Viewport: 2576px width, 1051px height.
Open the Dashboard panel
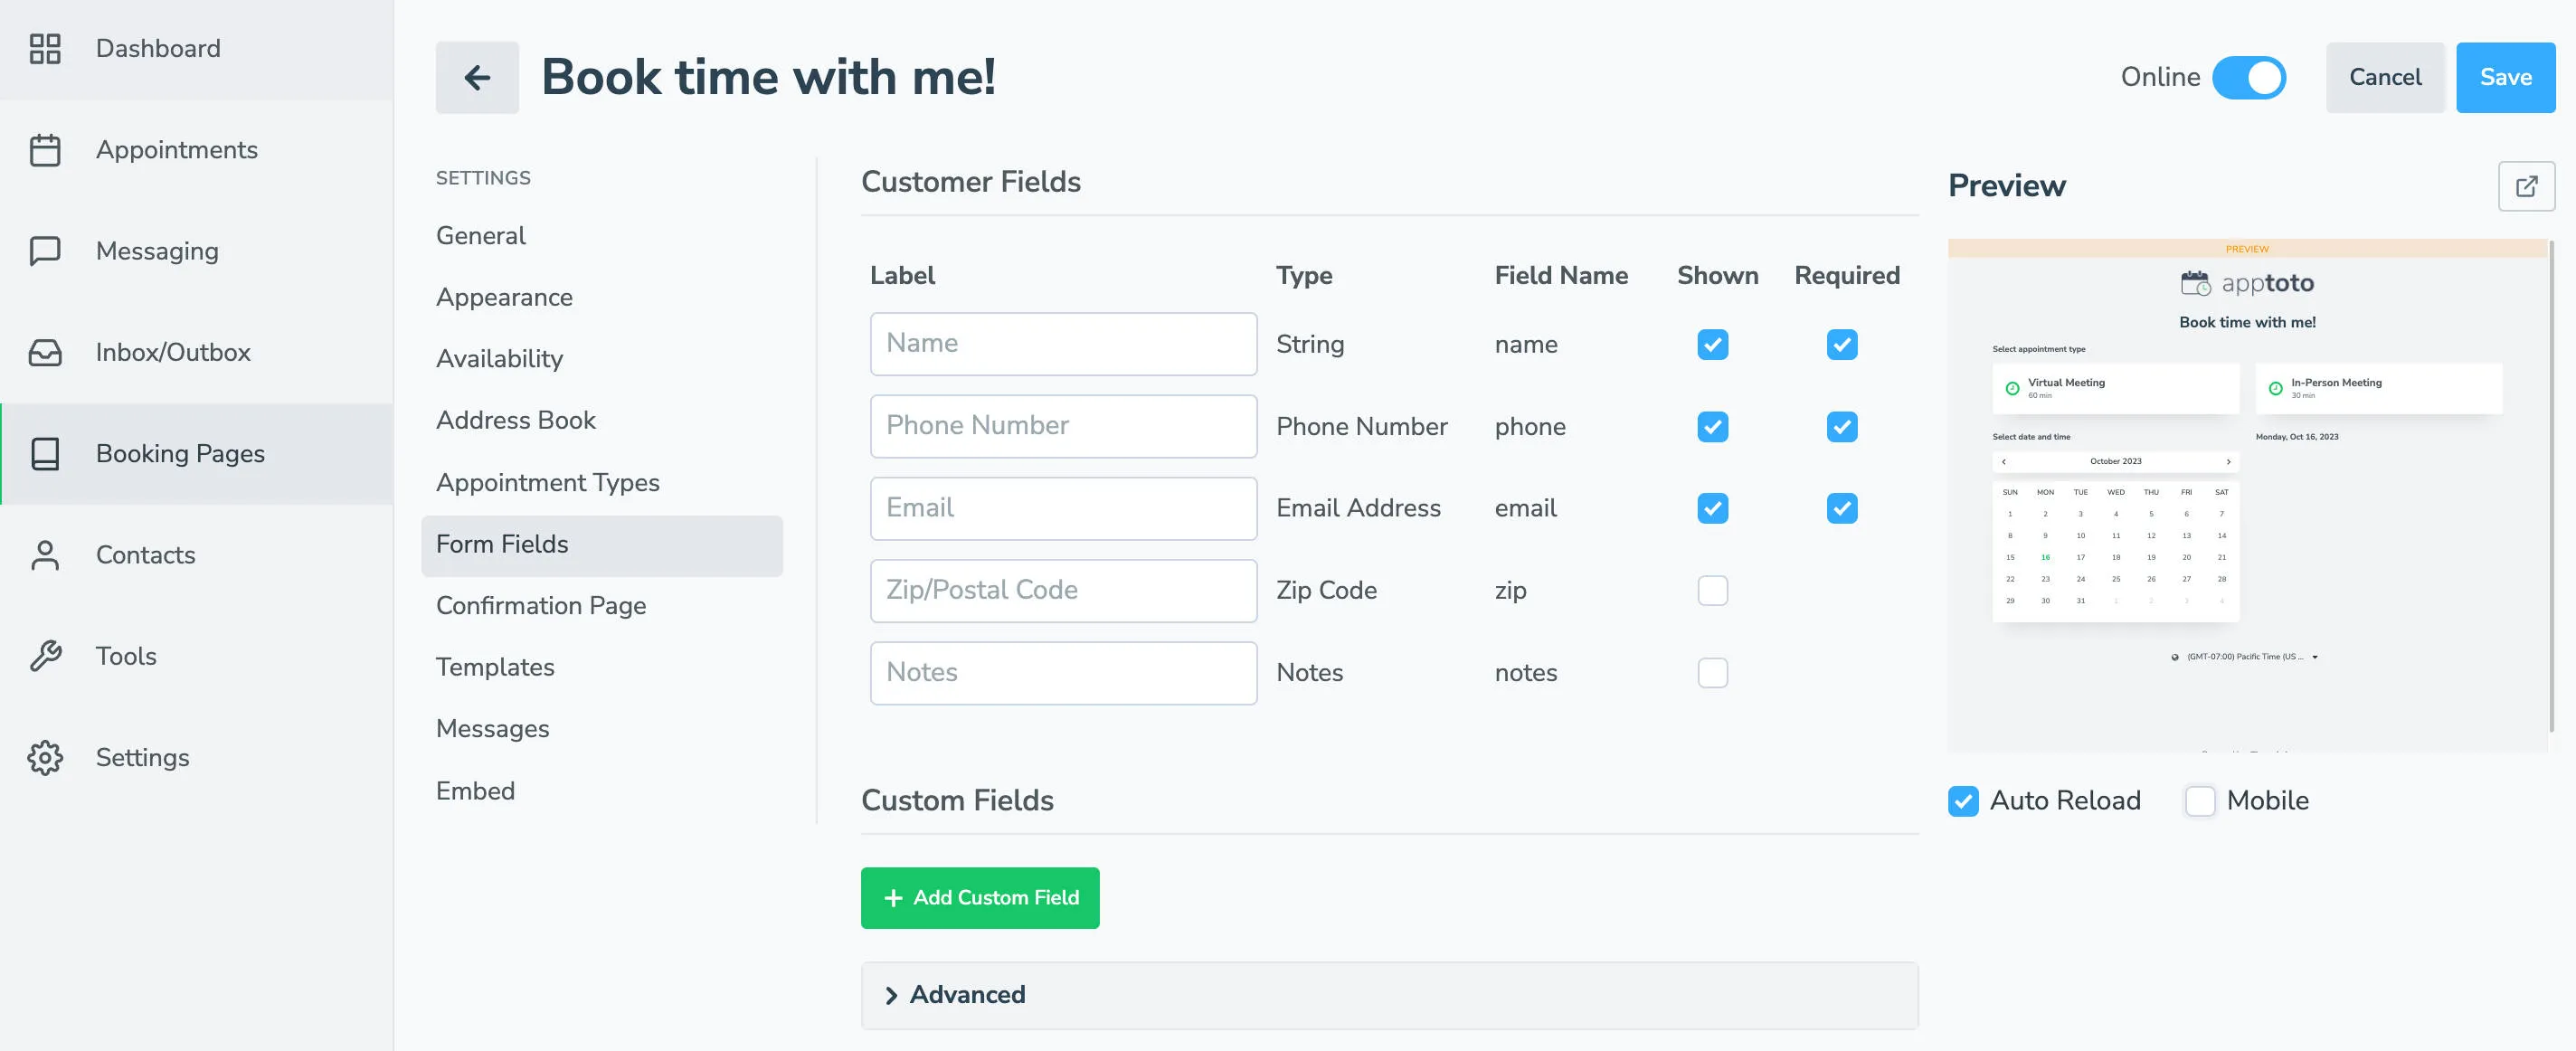[158, 48]
